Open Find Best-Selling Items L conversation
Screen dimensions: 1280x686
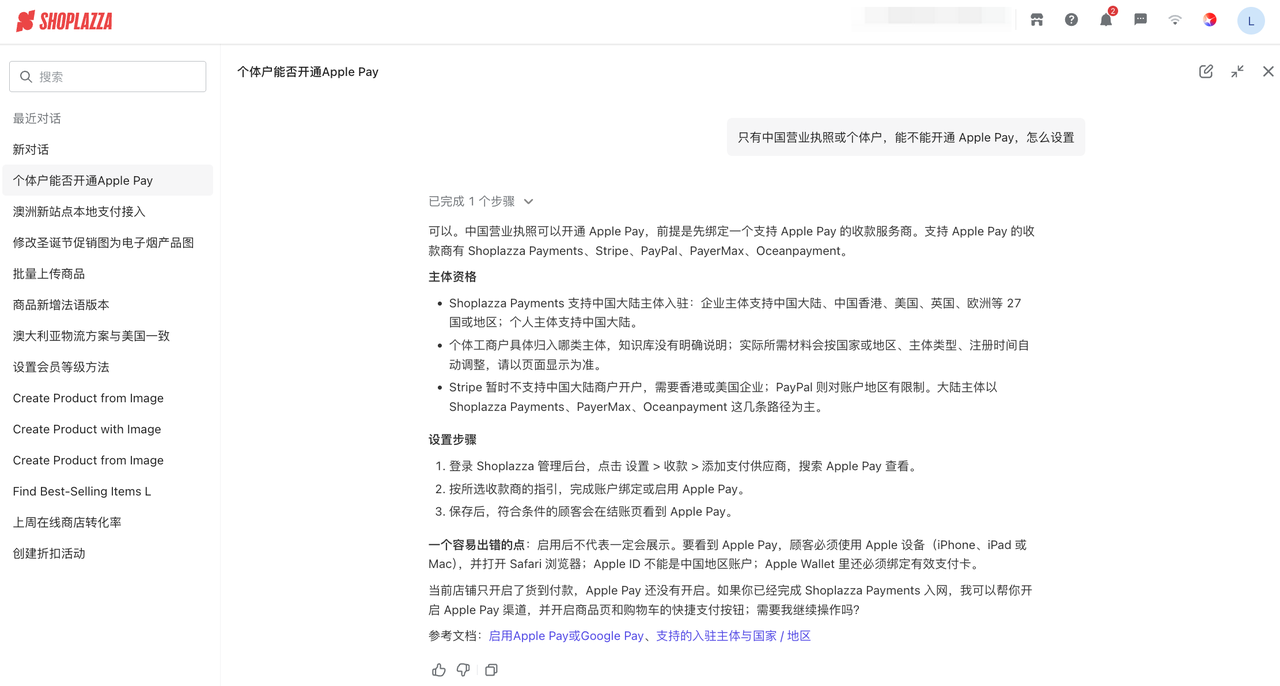click(x=107, y=491)
